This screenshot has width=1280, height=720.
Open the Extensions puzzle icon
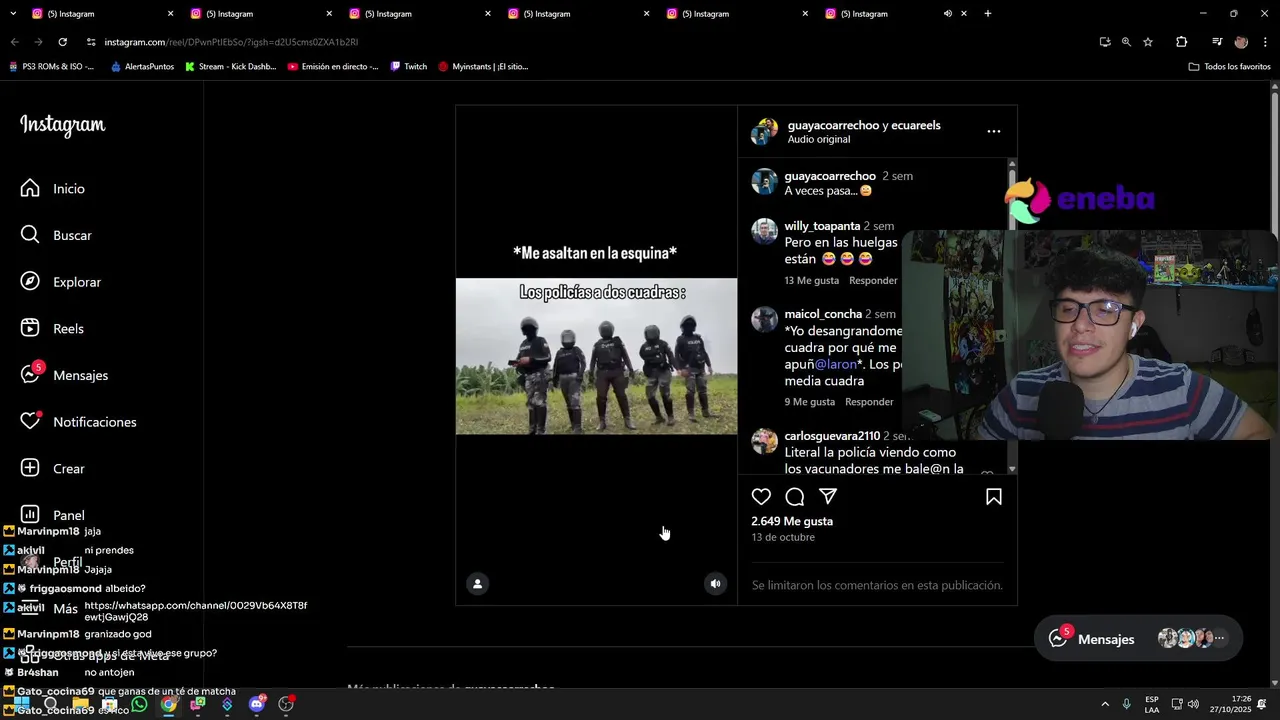pyautogui.click(x=1181, y=42)
